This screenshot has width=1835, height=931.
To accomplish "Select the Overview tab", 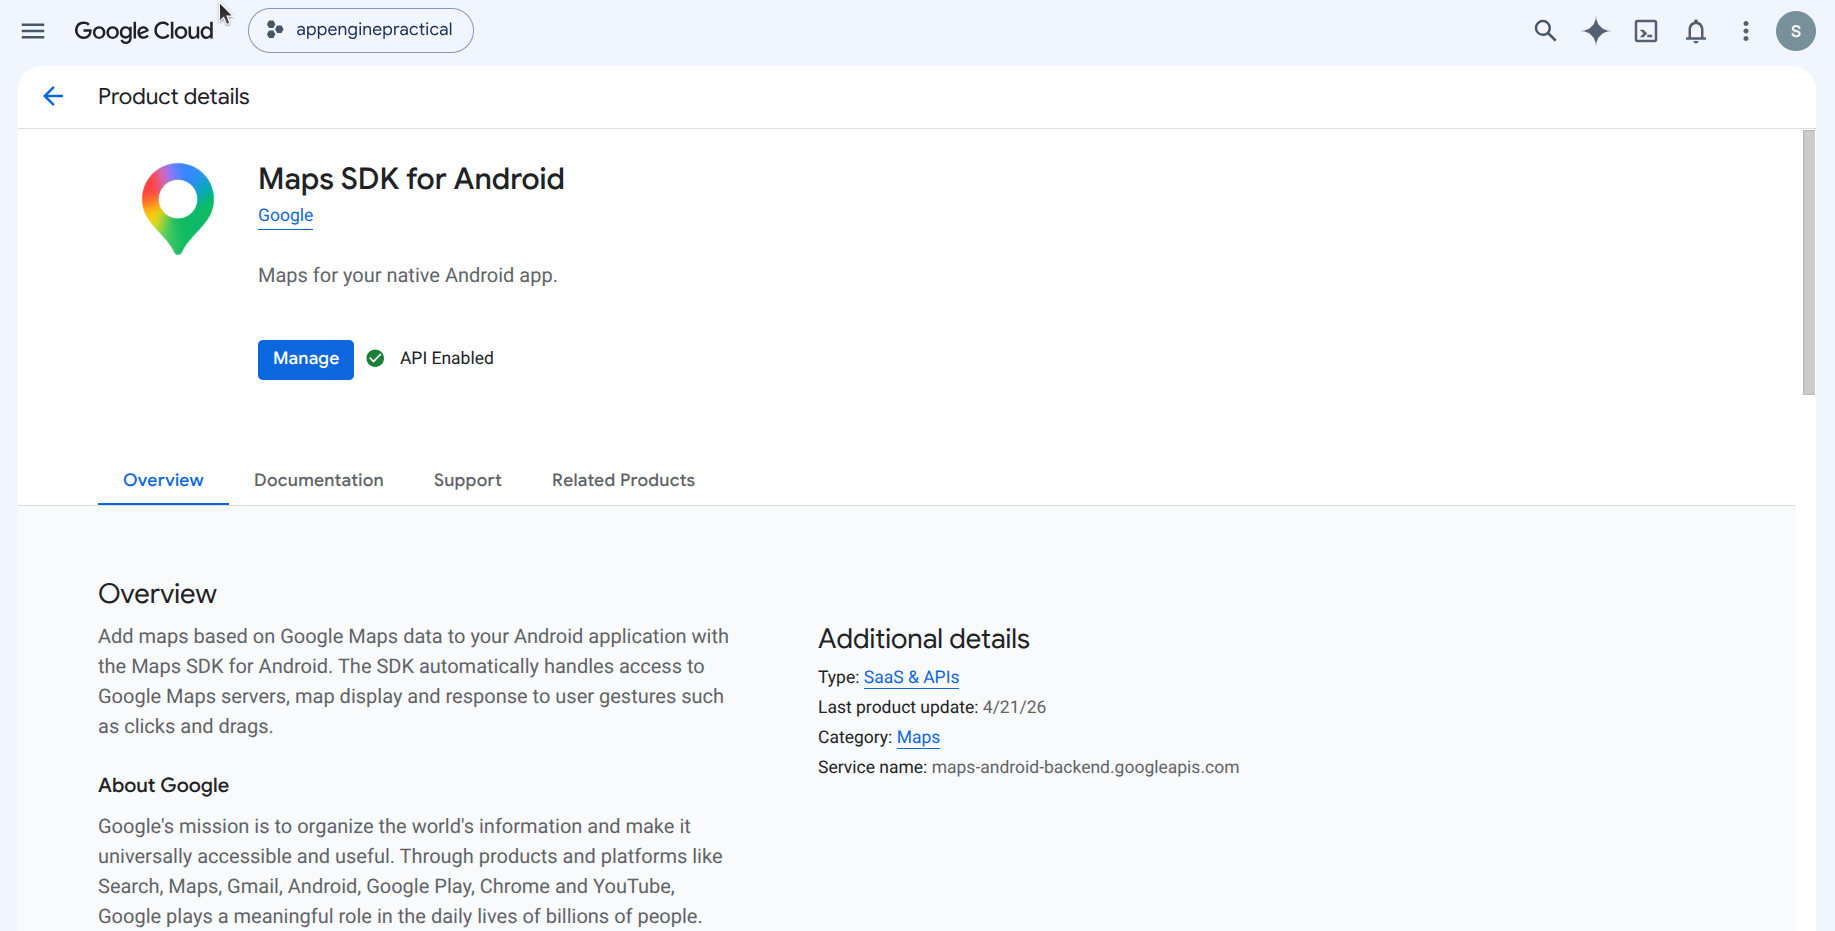I will 163,480.
